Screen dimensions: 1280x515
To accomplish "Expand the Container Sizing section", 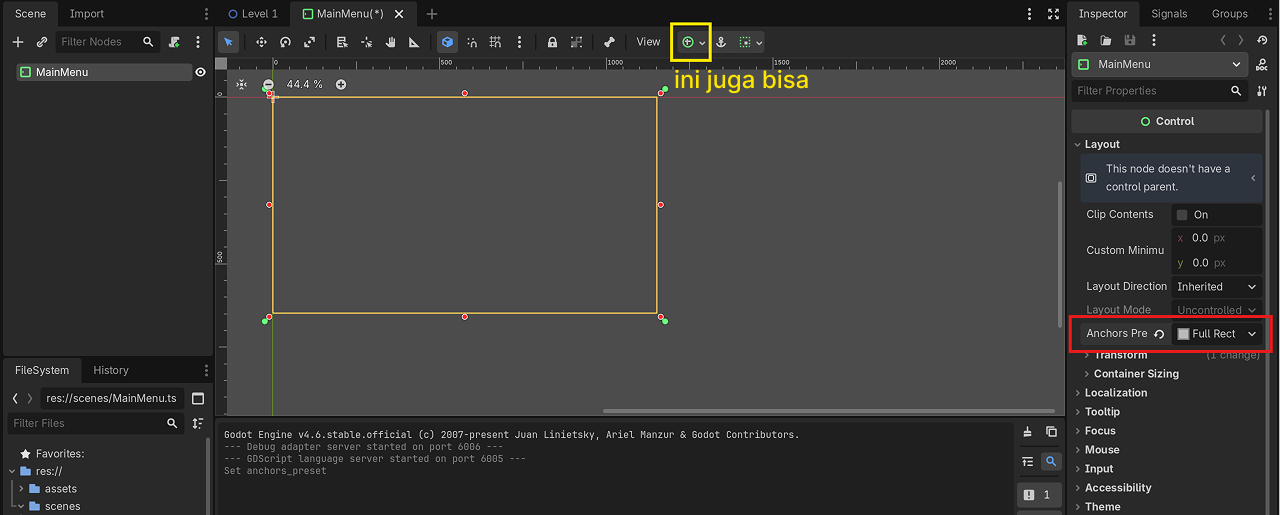I will pyautogui.click(x=1135, y=374).
